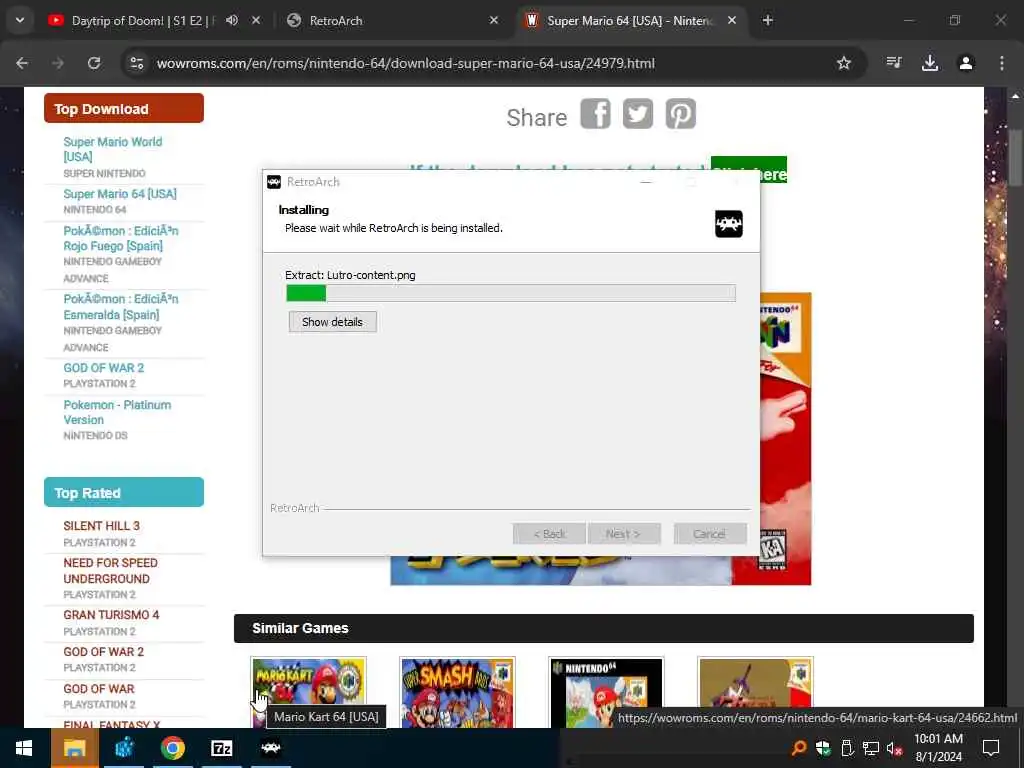Open GOD OF WAR Top Rated link
This screenshot has height=768, width=1024.
[99, 688]
